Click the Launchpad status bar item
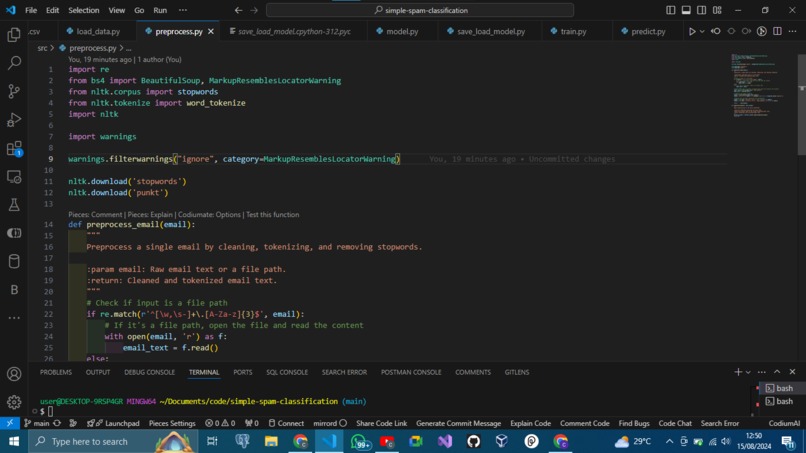Viewport: 806px width, 453px height. pos(113,423)
